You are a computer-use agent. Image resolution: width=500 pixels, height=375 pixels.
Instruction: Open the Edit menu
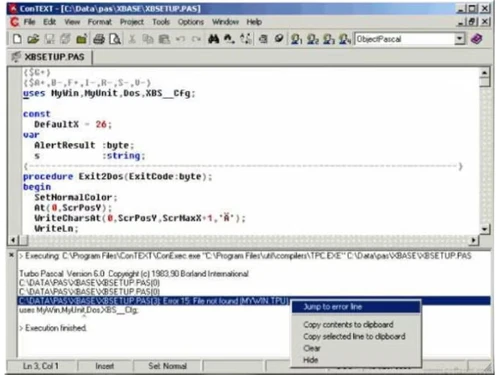[x=49, y=22]
